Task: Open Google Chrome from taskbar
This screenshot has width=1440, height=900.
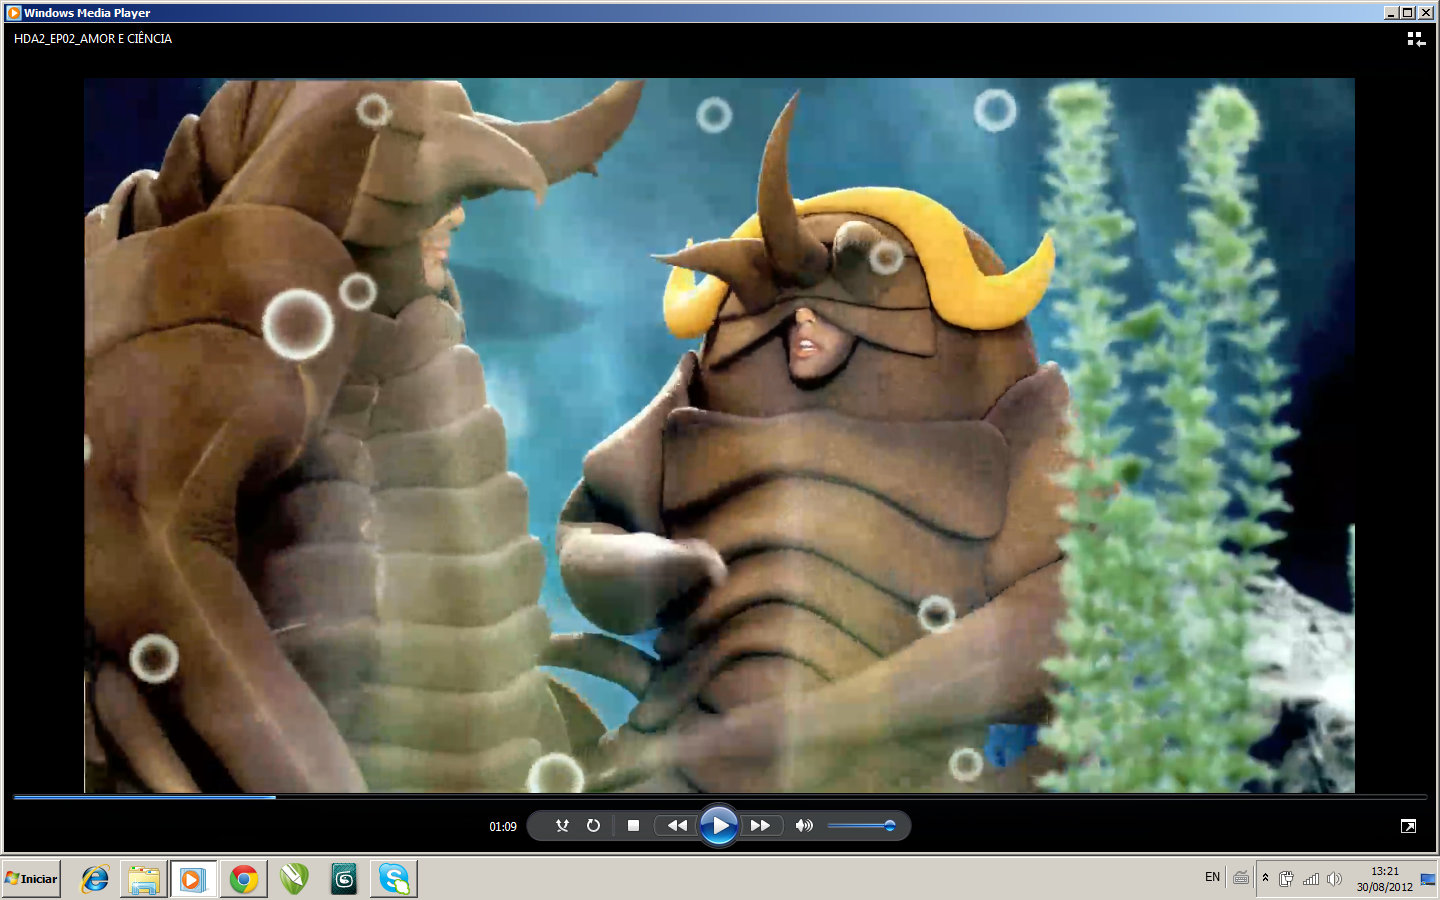Action: pos(244,879)
